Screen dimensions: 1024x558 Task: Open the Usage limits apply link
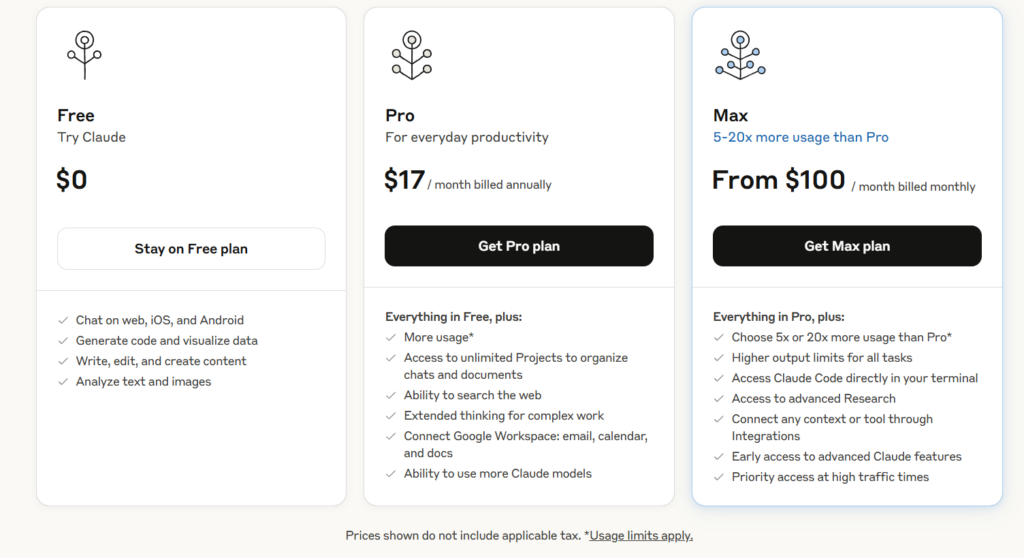[641, 536]
